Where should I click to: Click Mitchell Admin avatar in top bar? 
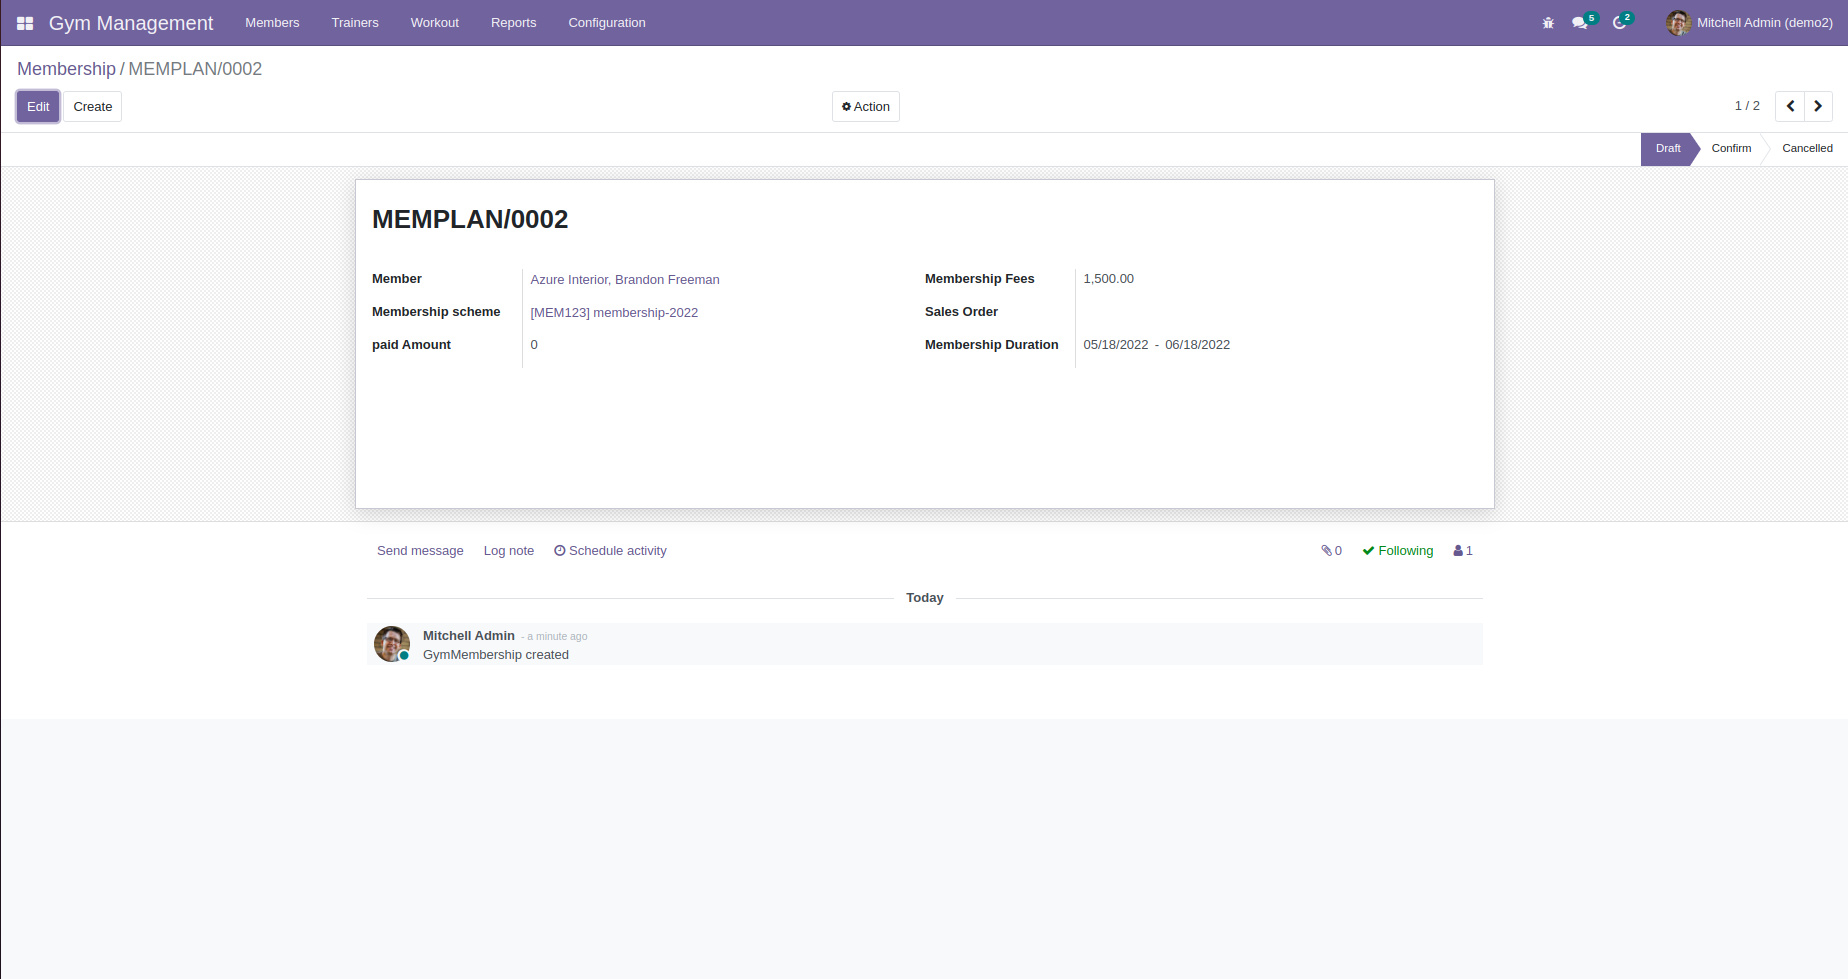pos(1678,23)
